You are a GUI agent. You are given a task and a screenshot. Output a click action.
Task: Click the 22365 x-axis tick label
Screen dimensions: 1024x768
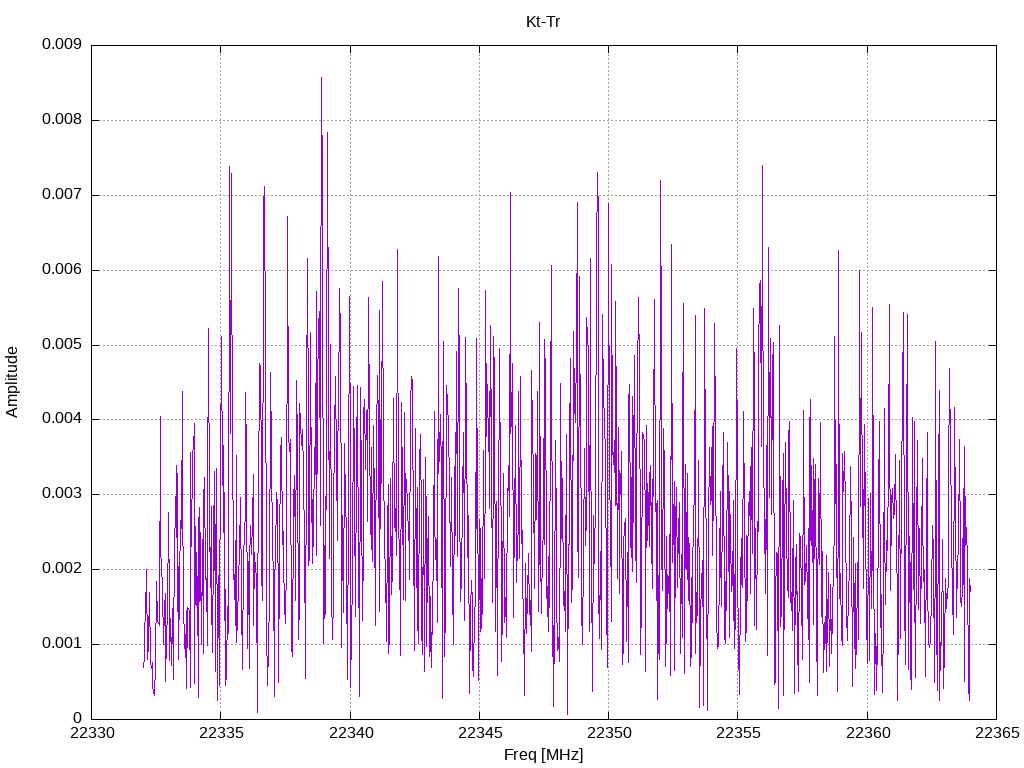tap(997, 733)
